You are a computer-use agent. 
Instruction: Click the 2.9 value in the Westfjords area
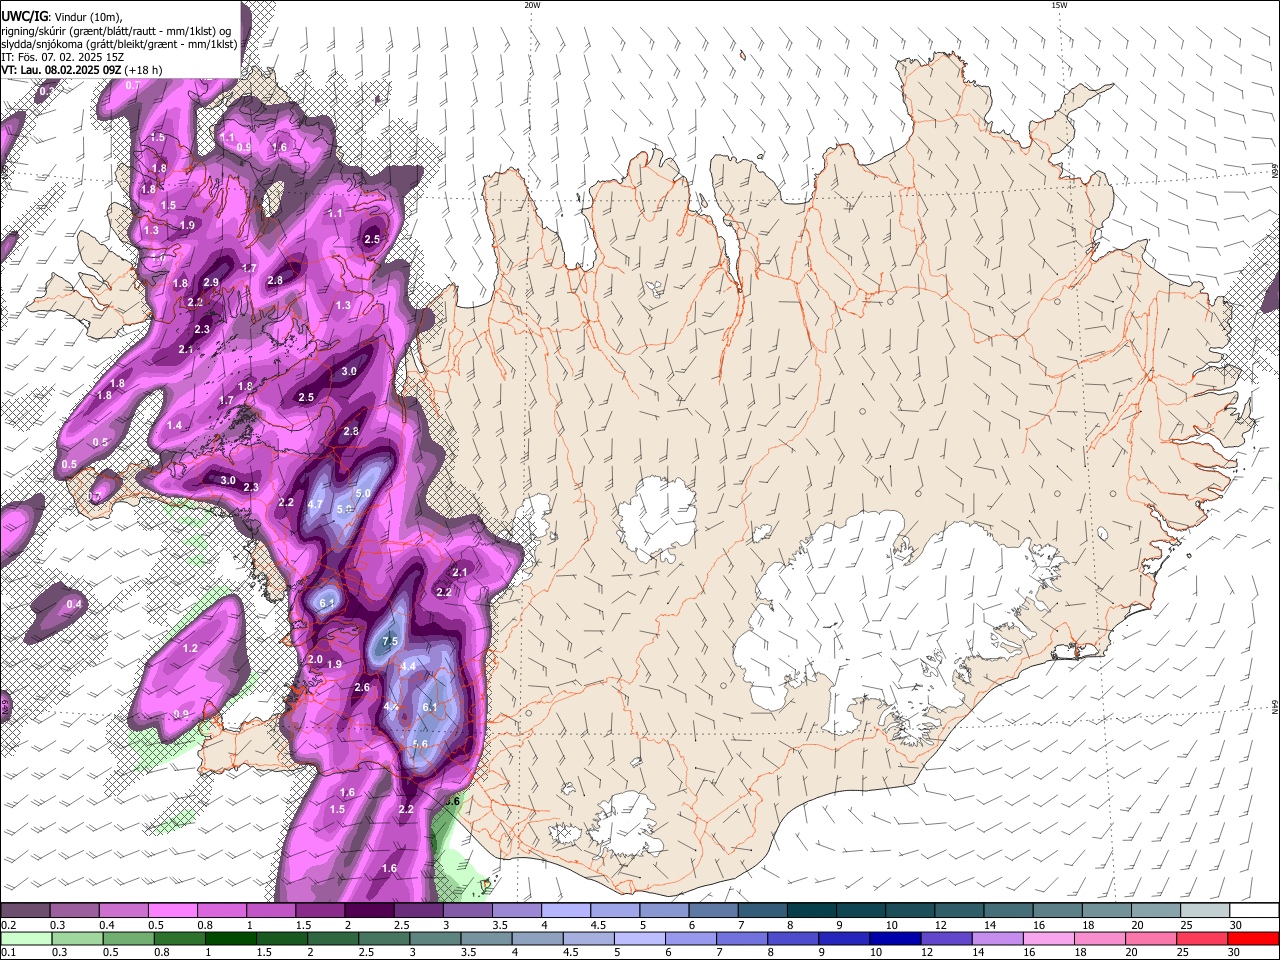(x=211, y=283)
